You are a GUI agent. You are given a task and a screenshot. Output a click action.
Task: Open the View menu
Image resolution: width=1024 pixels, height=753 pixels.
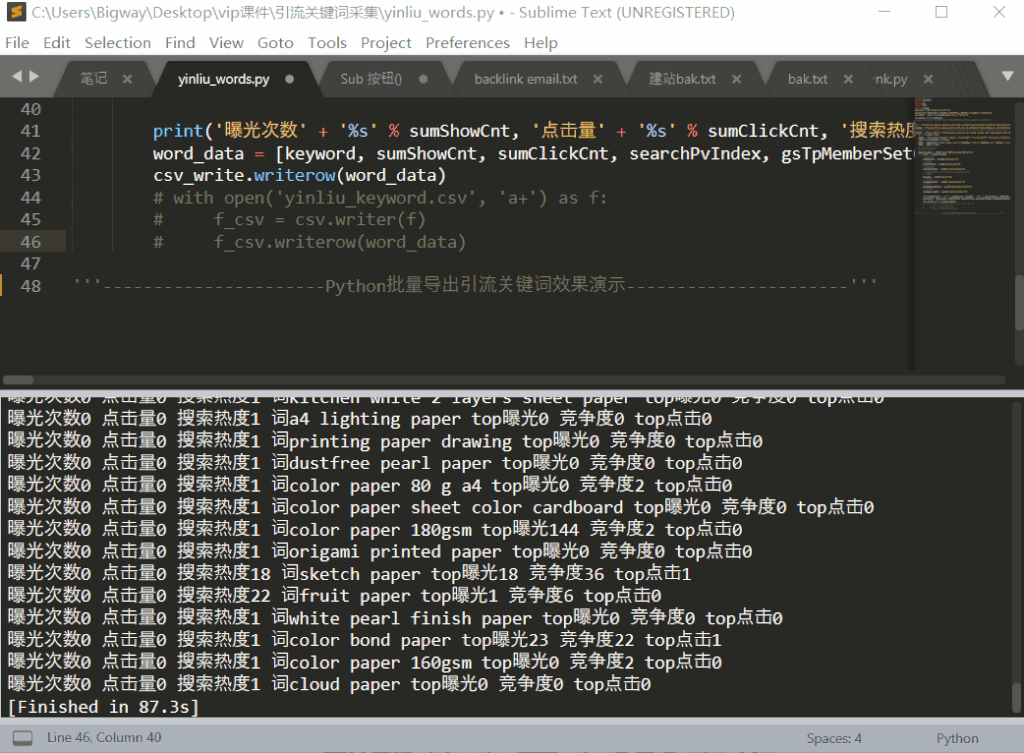pyautogui.click(x=226, y=42)
